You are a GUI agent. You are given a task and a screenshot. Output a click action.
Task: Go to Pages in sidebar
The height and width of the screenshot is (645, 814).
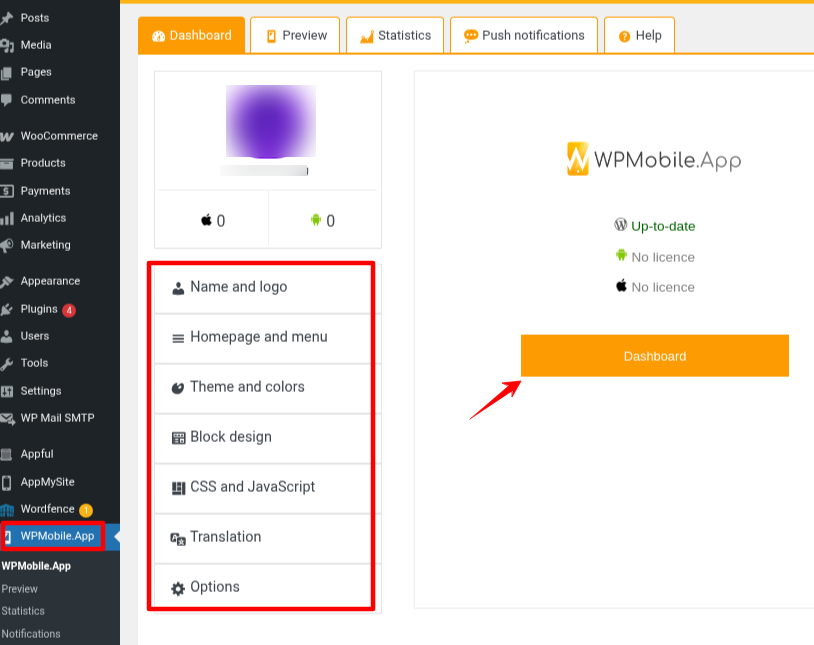(36, 72)
